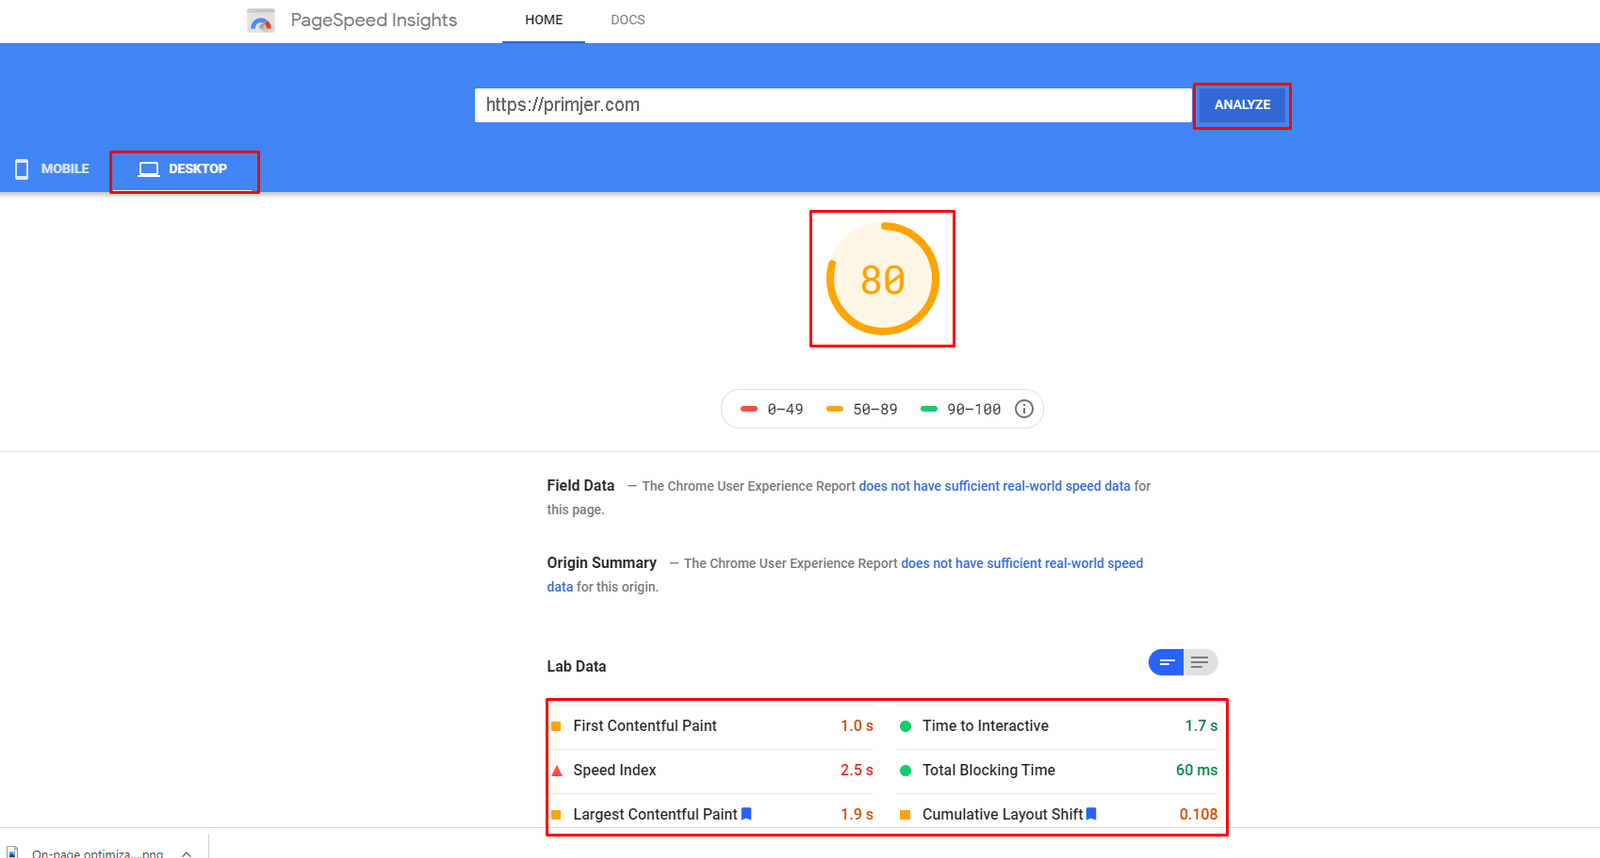Click the orange square beside Largest Contentful Paint
1600x858 pixels.
pyautogui.click(x=556, y=815)
